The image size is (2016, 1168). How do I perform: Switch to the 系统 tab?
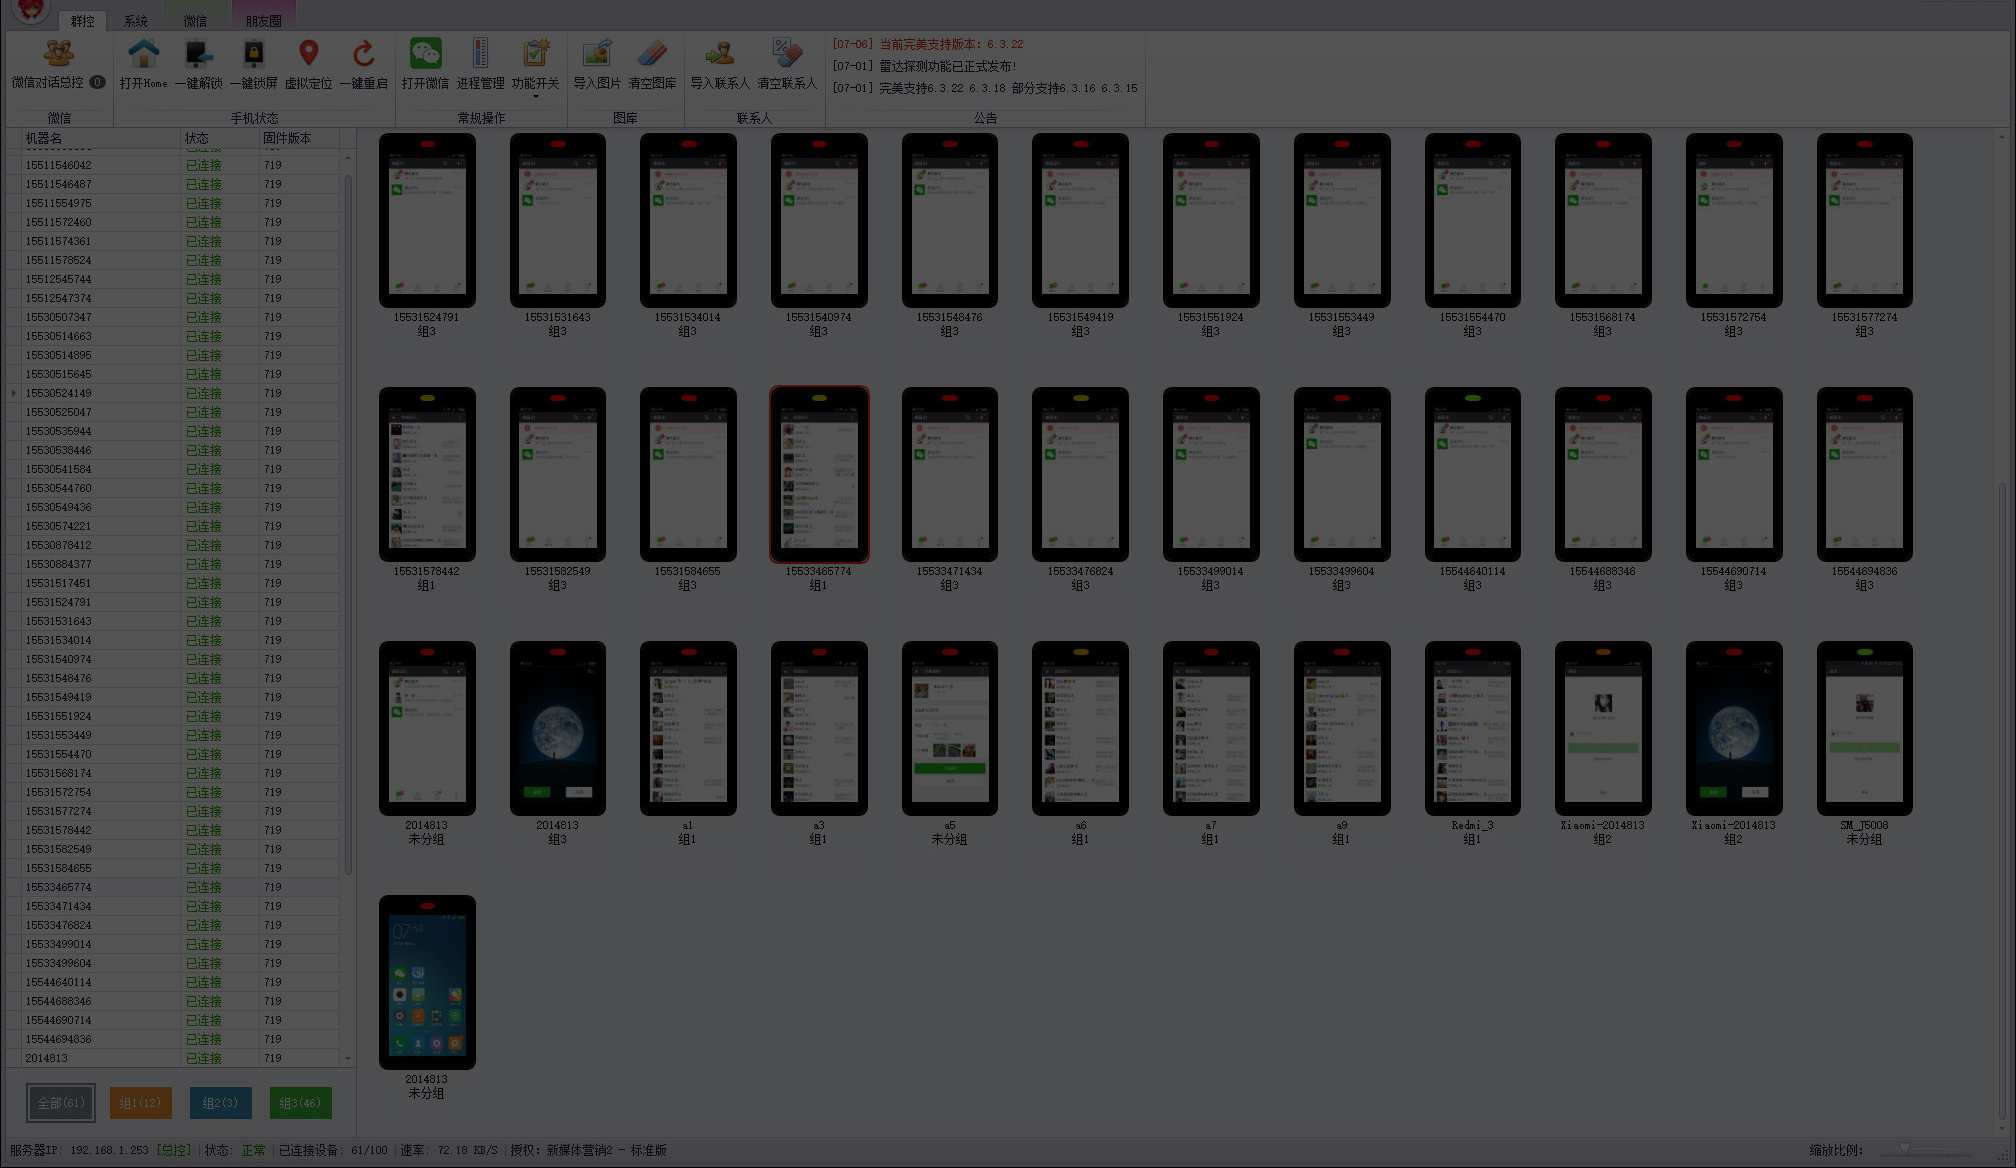click(x=136, y=21)
